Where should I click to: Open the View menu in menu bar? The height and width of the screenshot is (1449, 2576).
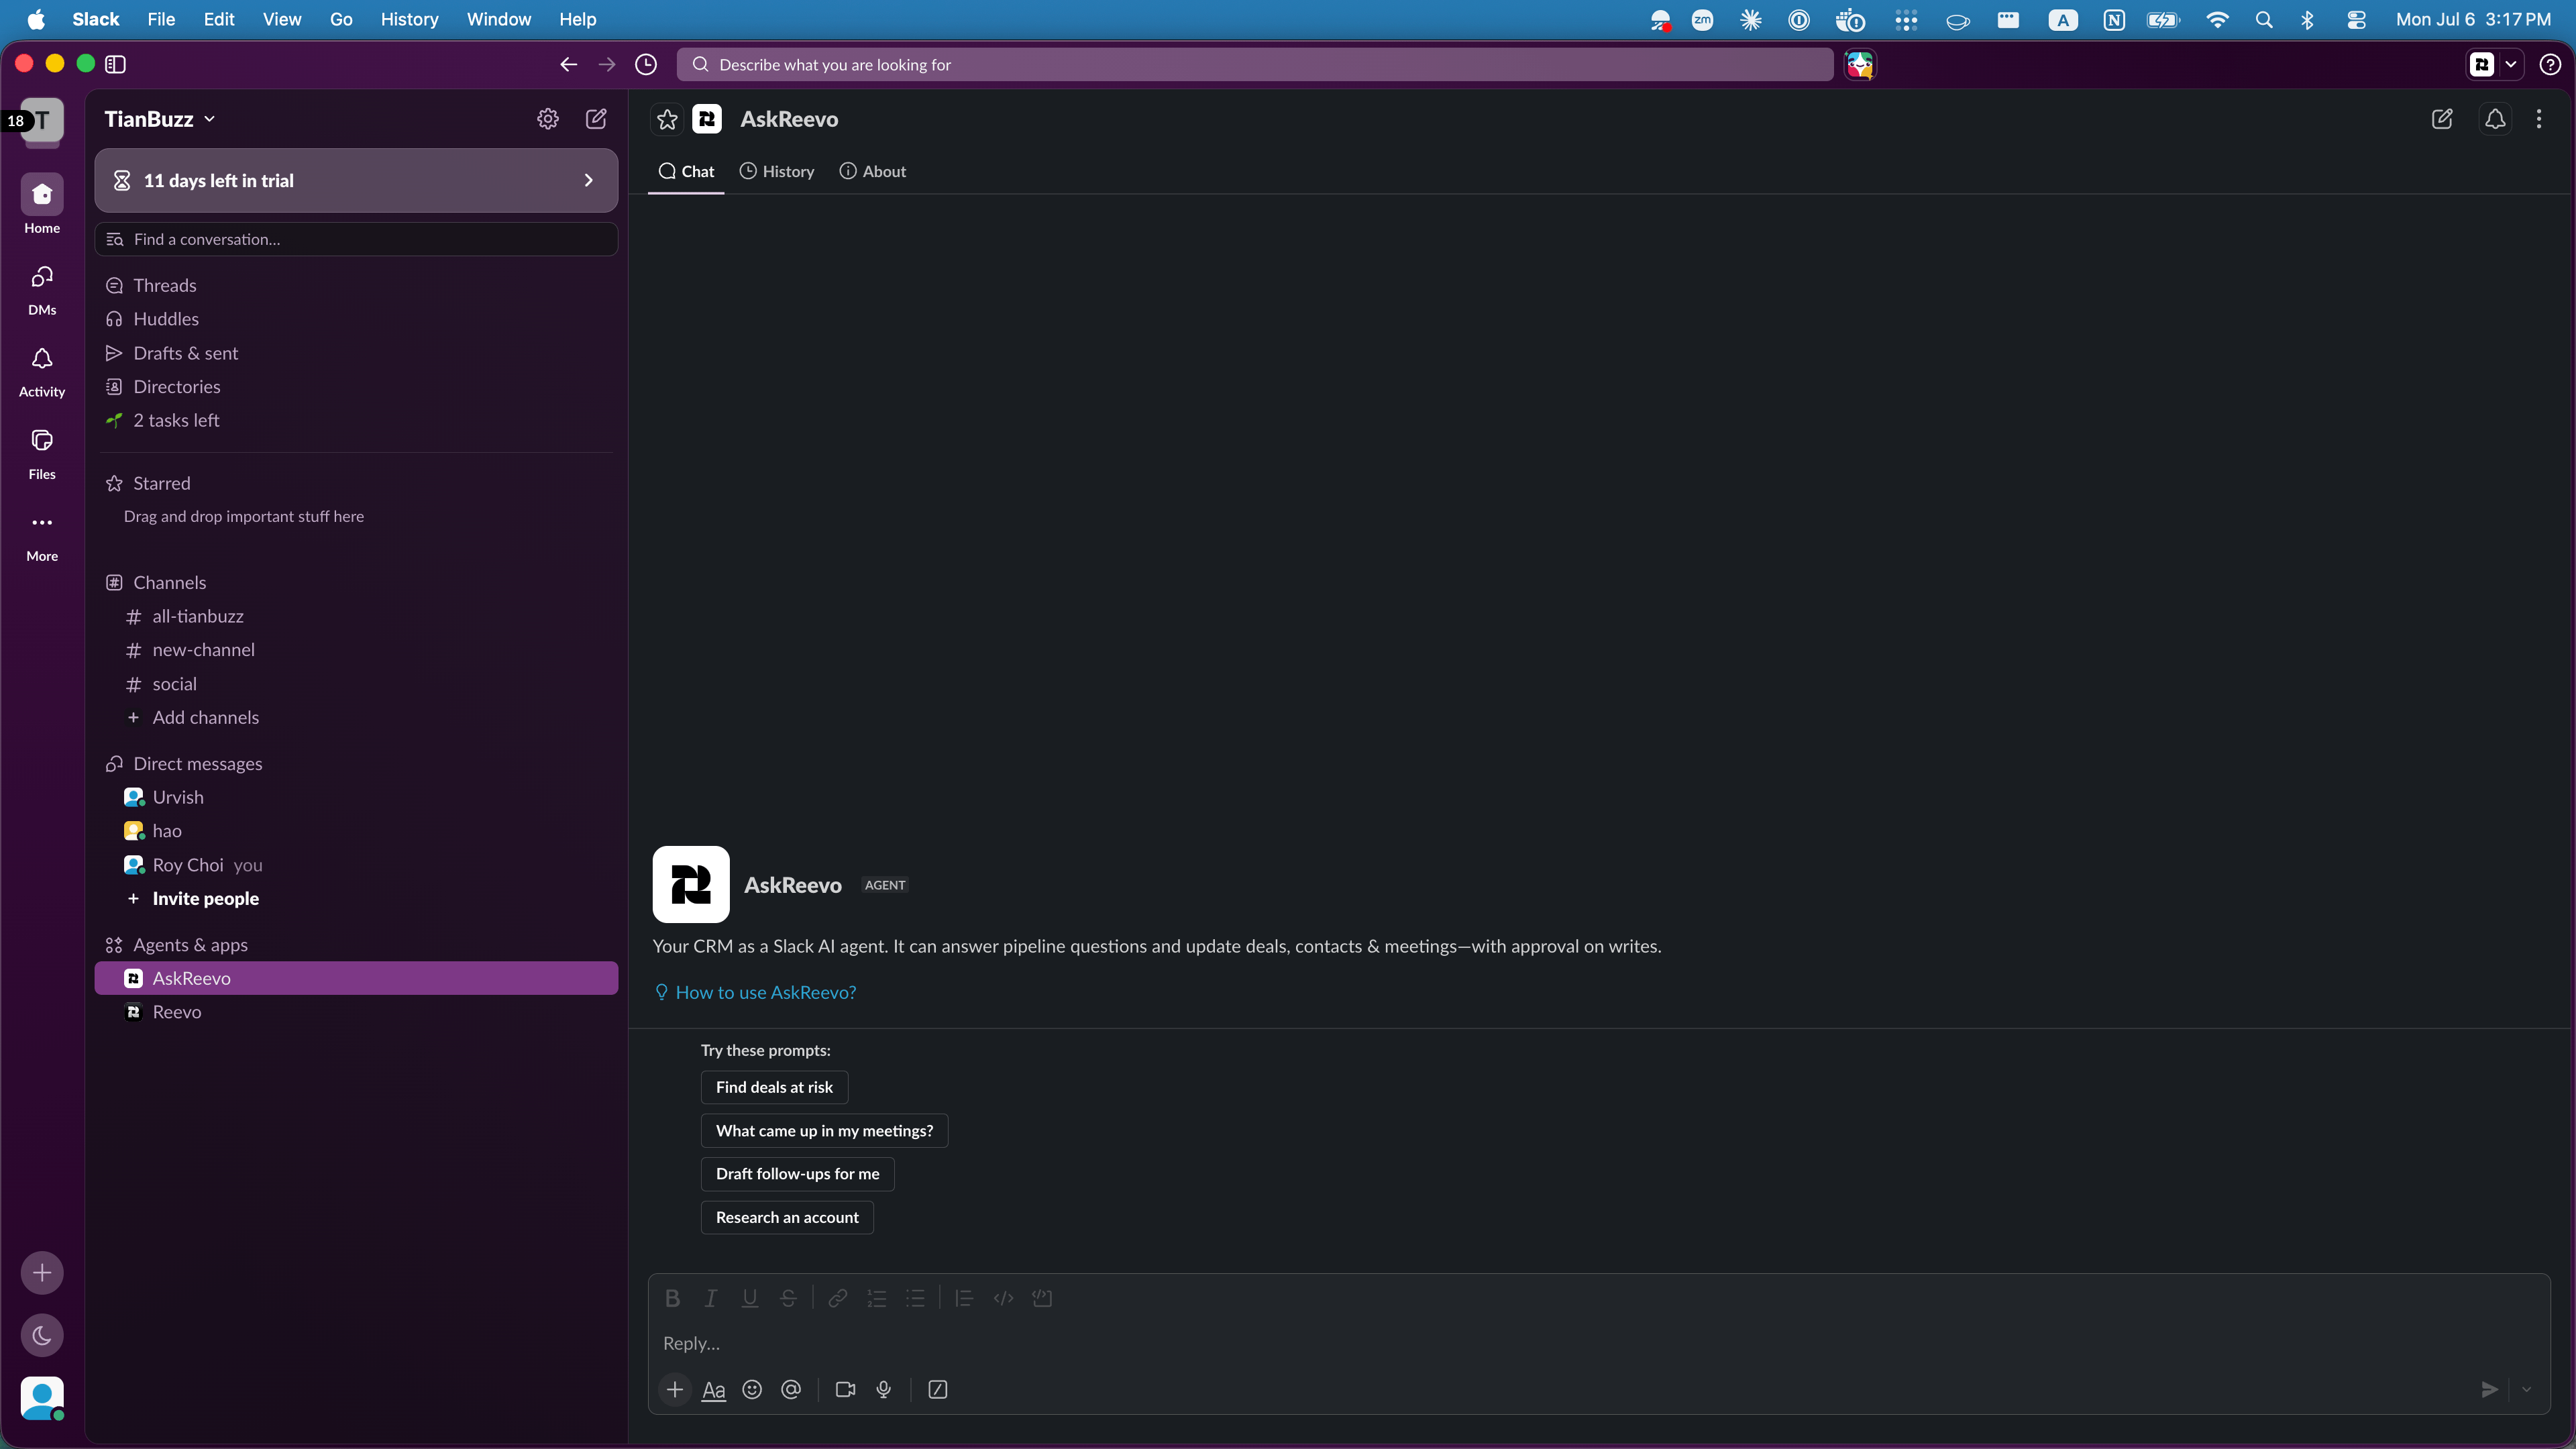click(282, 19)
